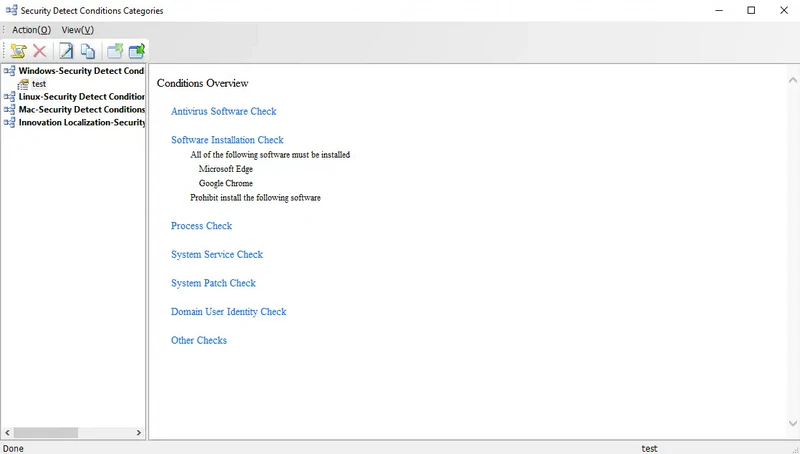Open the Antivirus Software Check link

(x=223, y=111)
